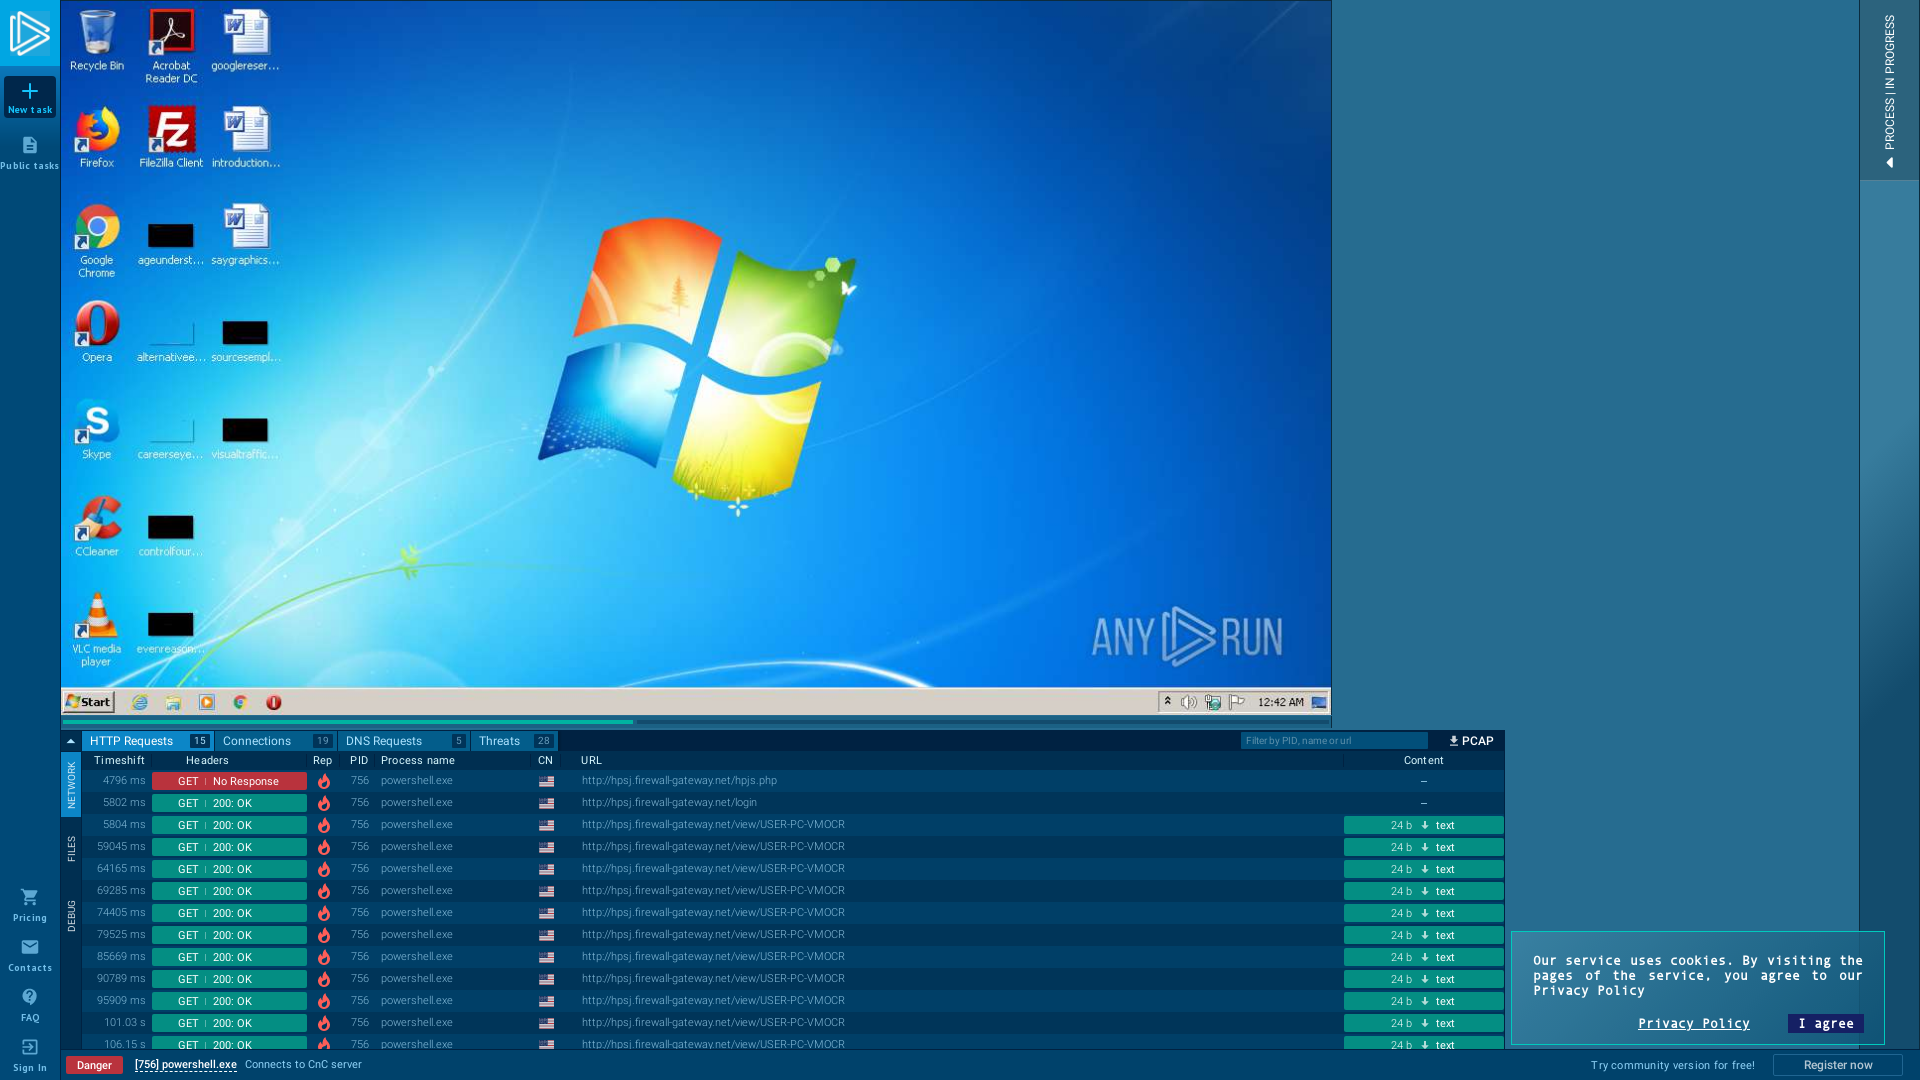The height and width of the screenshot is (1080, 1920).
Task: Open Windows Explorer from the taskbar
Action: pos(173,702)
